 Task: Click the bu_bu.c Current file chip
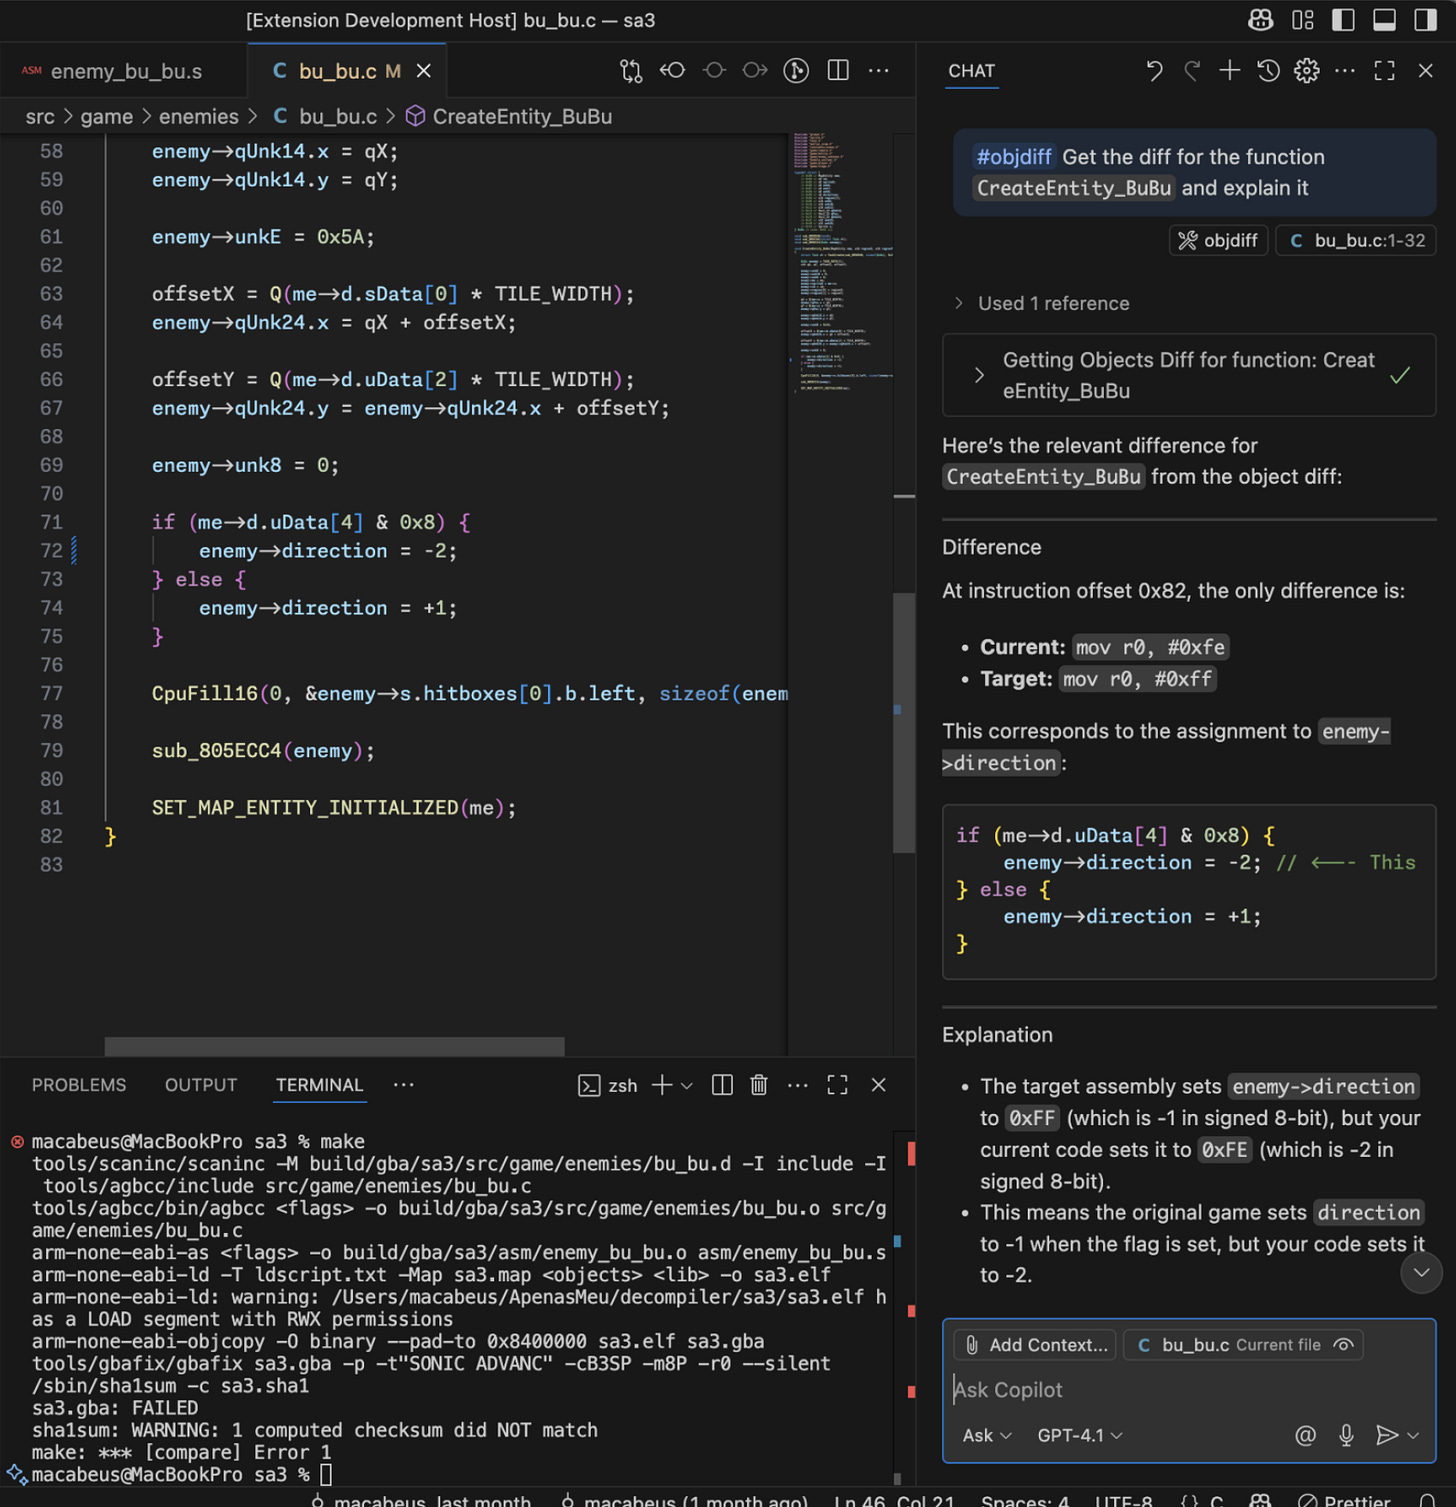[x=1243, y=1345]
